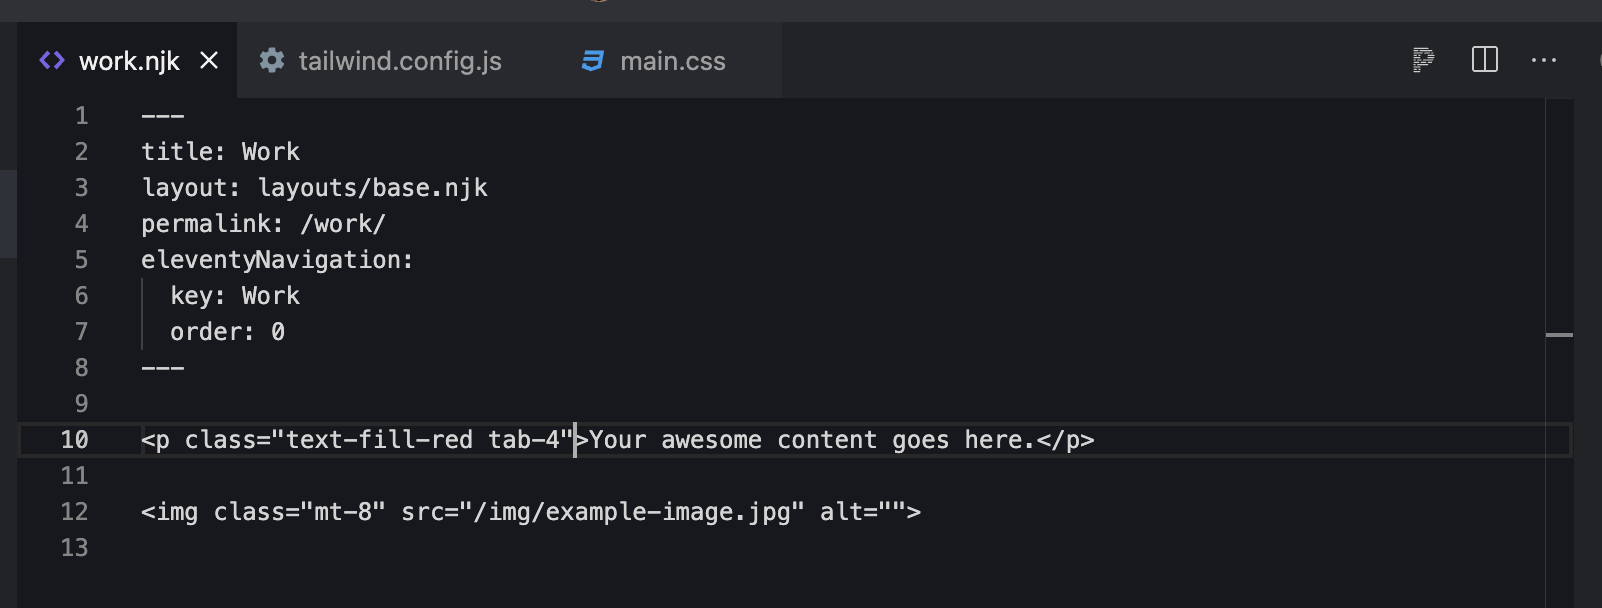
Task: Close the work.njk tab
Action: (208, 60)
